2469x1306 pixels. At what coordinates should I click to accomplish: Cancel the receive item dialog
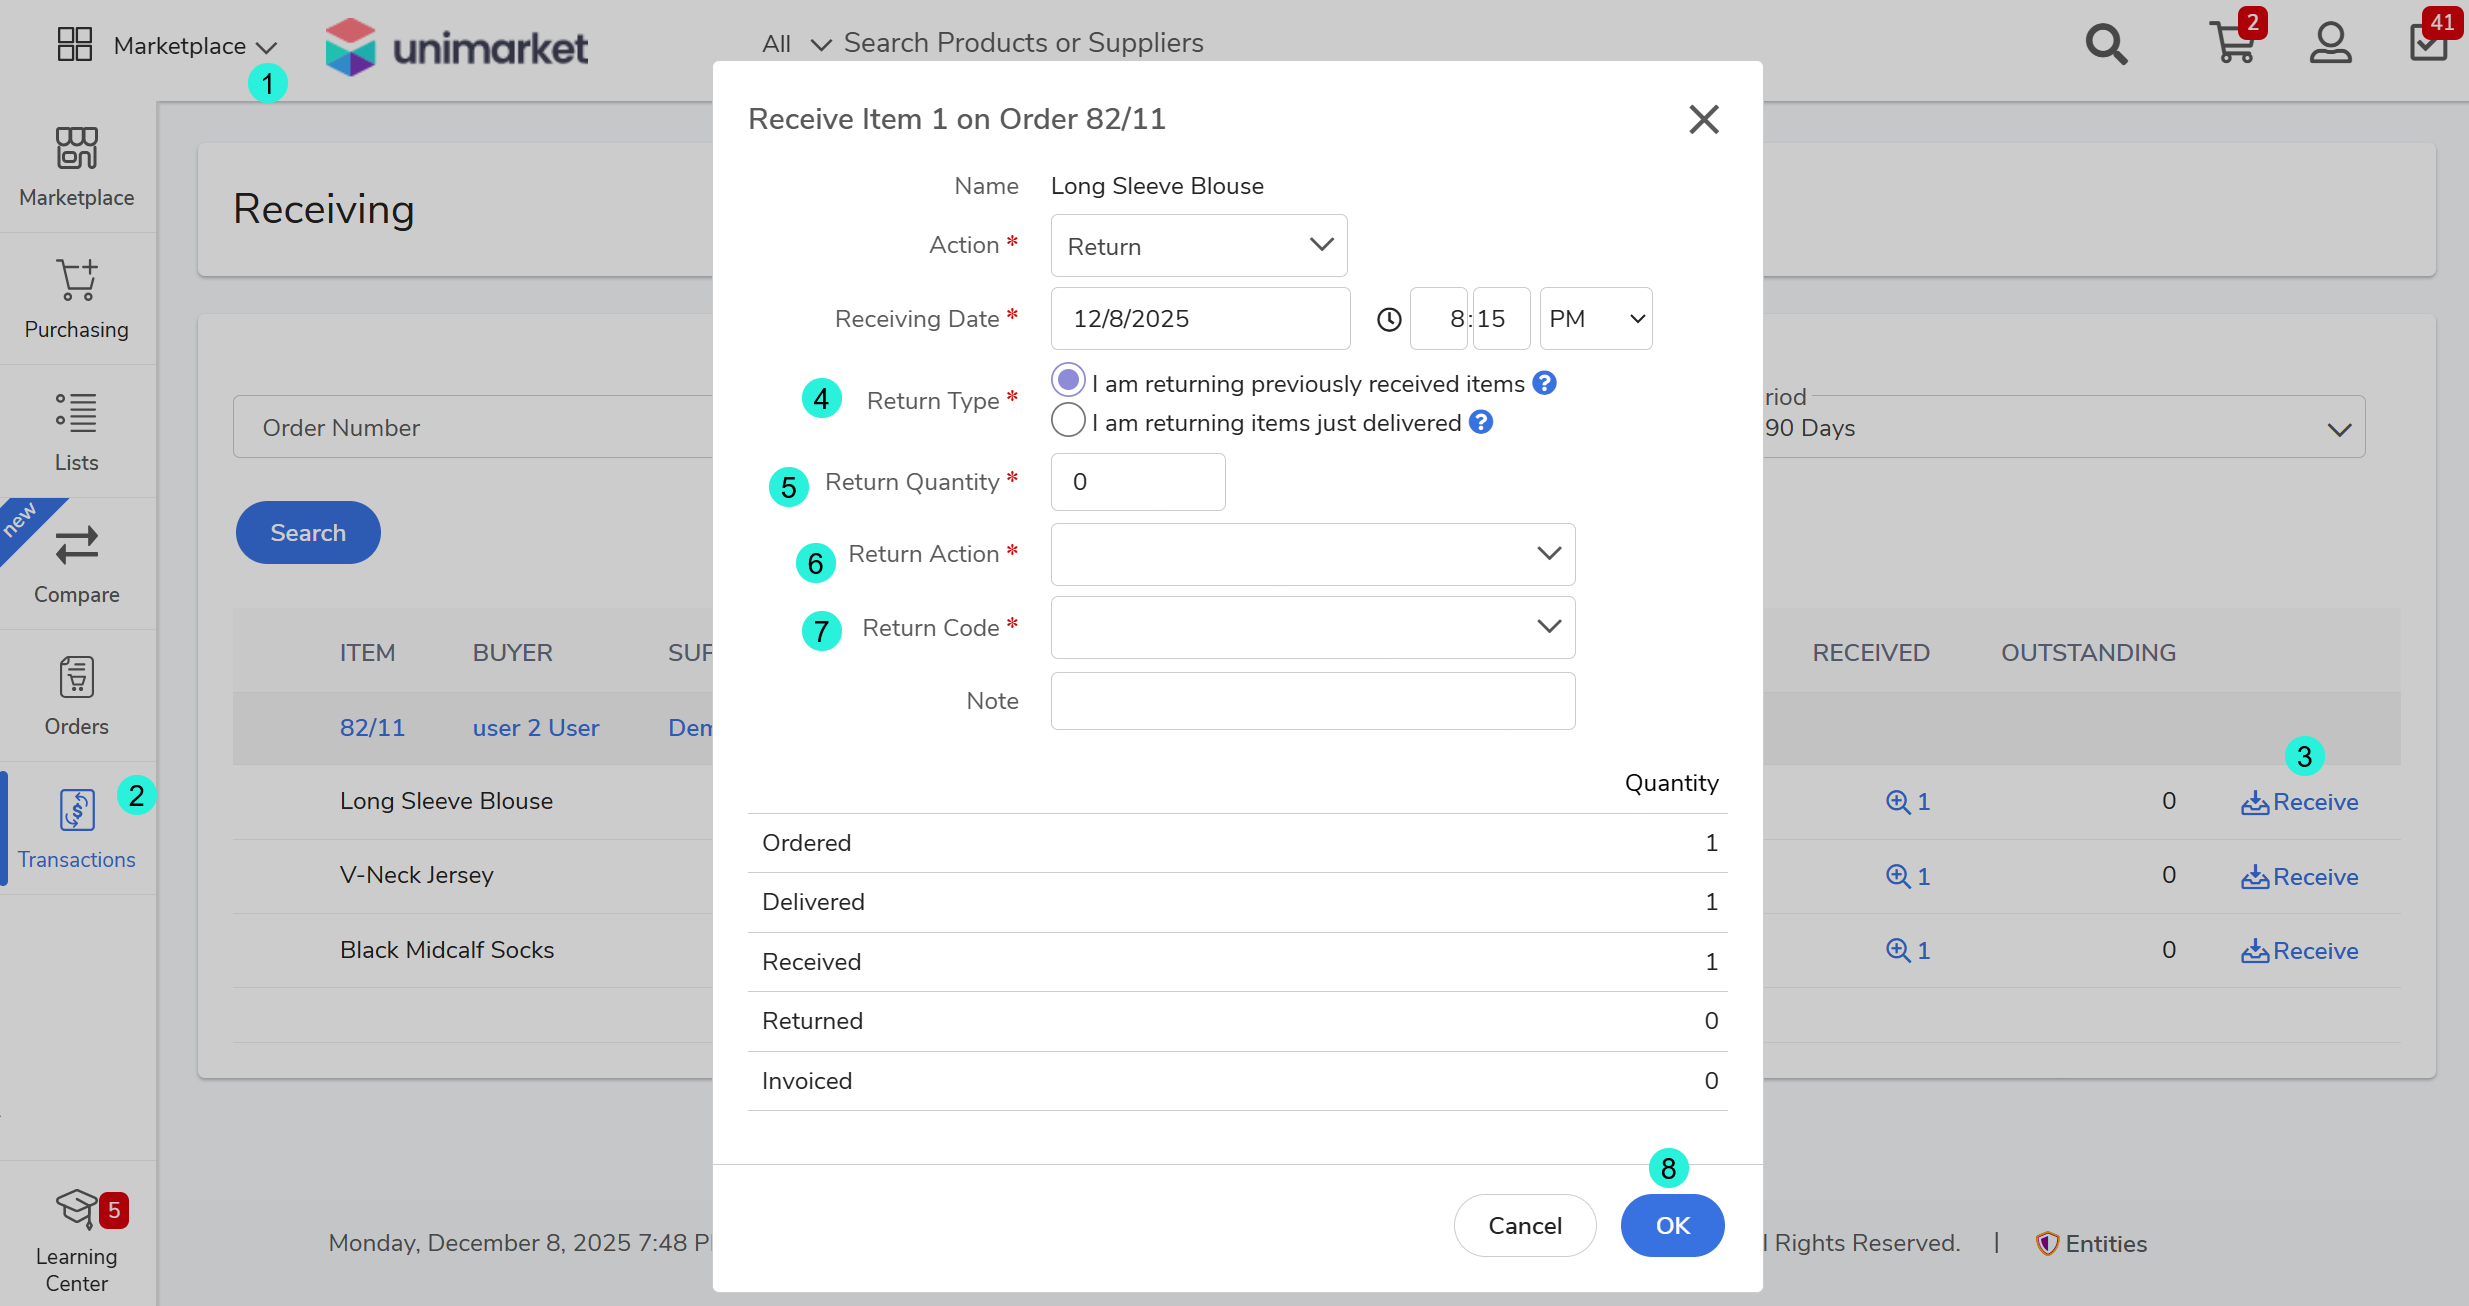tap(1524, 1225)
